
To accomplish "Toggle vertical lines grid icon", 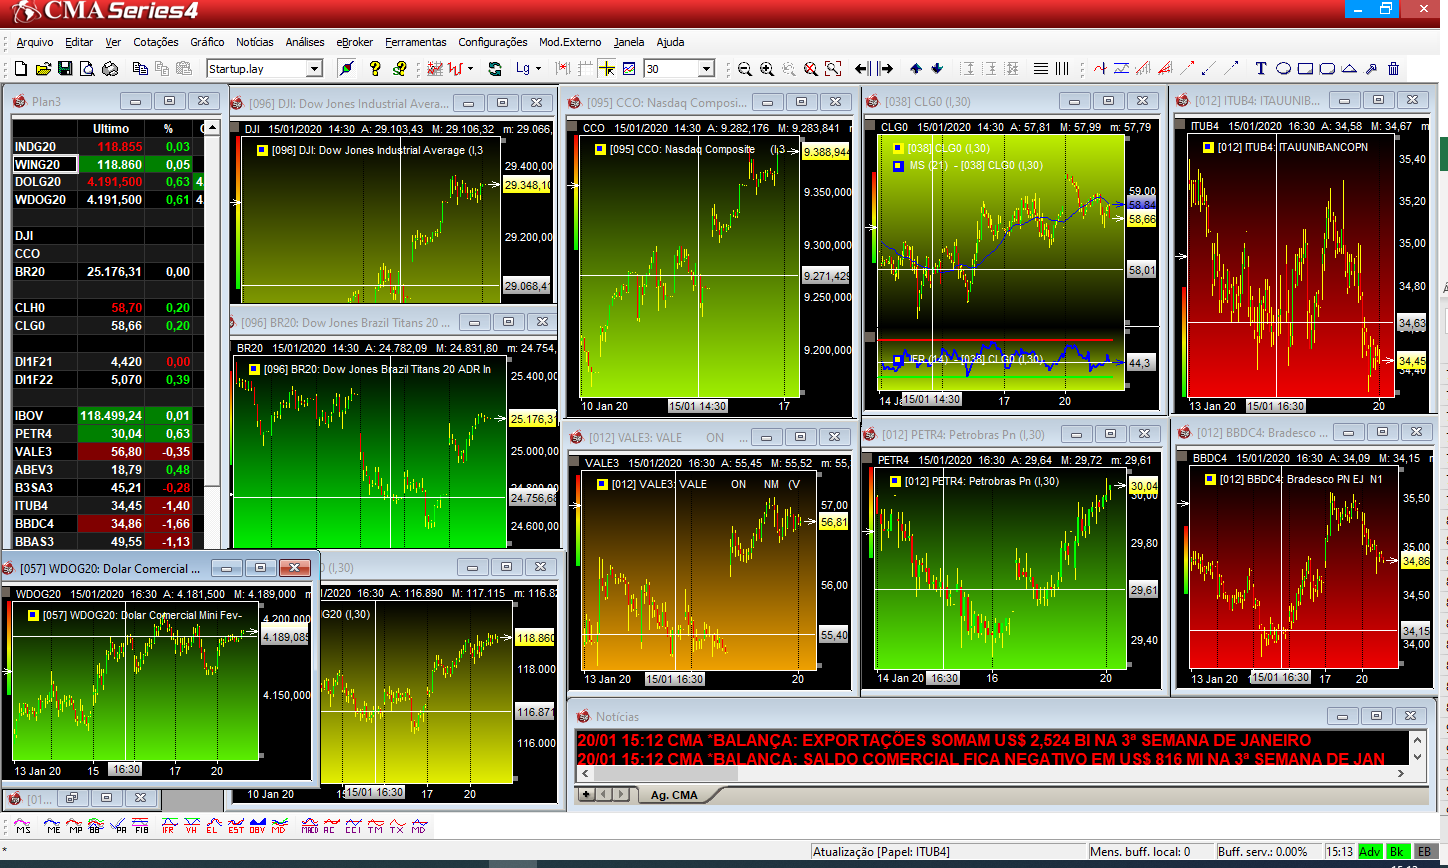I will click(x=1062, y=69).
